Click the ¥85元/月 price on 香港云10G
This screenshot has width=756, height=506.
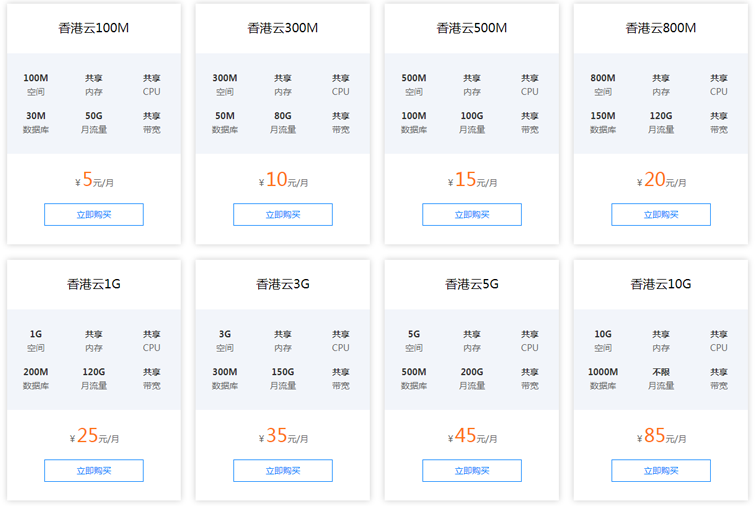[x=662, y=436]
